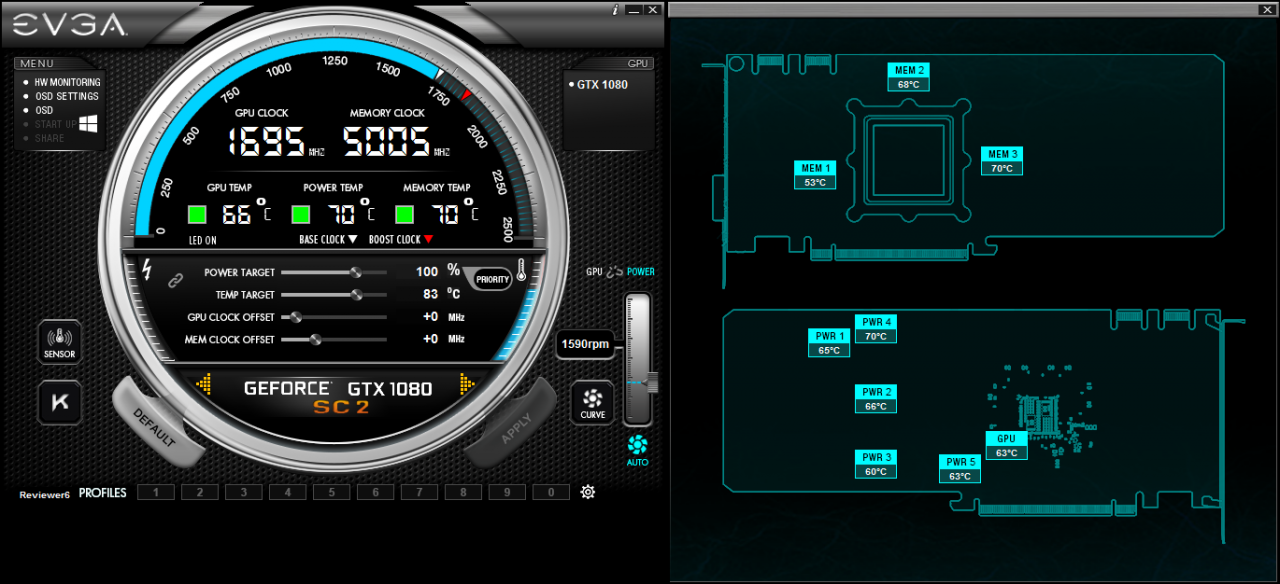Adjust the TEMP TARGET slider
1280x584 pixels.
334,295
